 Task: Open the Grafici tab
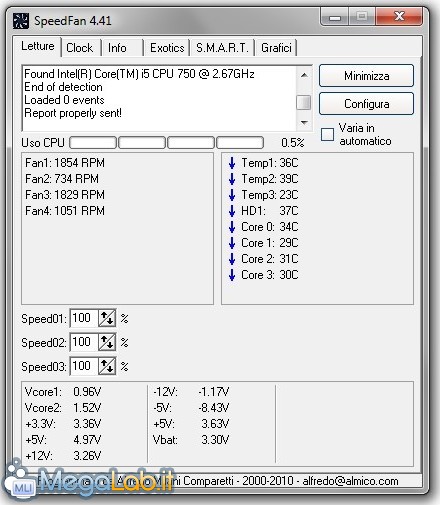(x=276, y=48)
